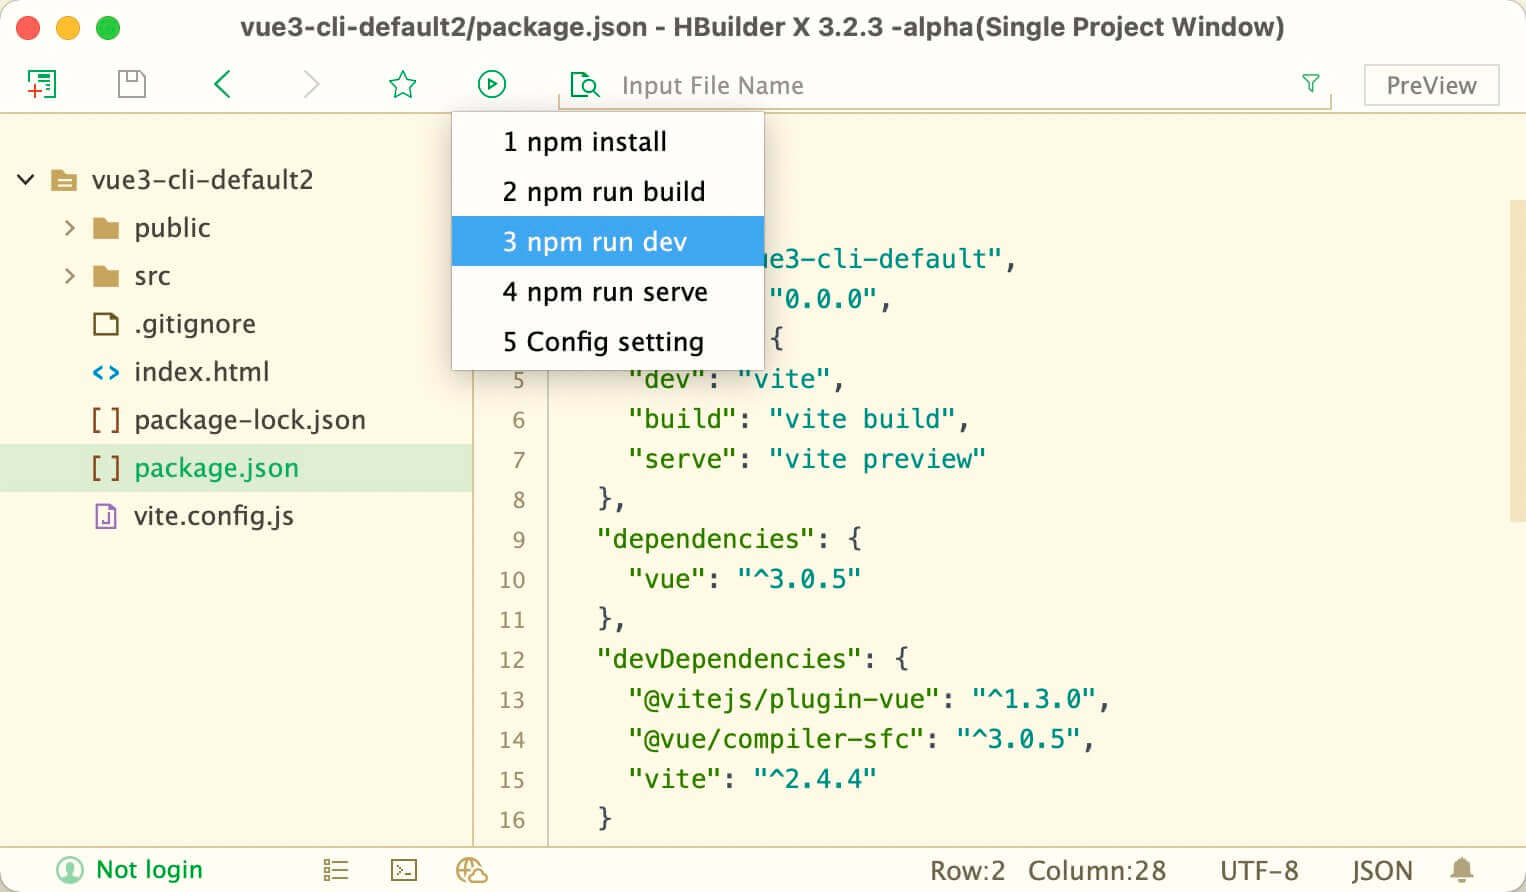
Task: Click line number 12 in the gutter
Action: [x=512, y=660]
